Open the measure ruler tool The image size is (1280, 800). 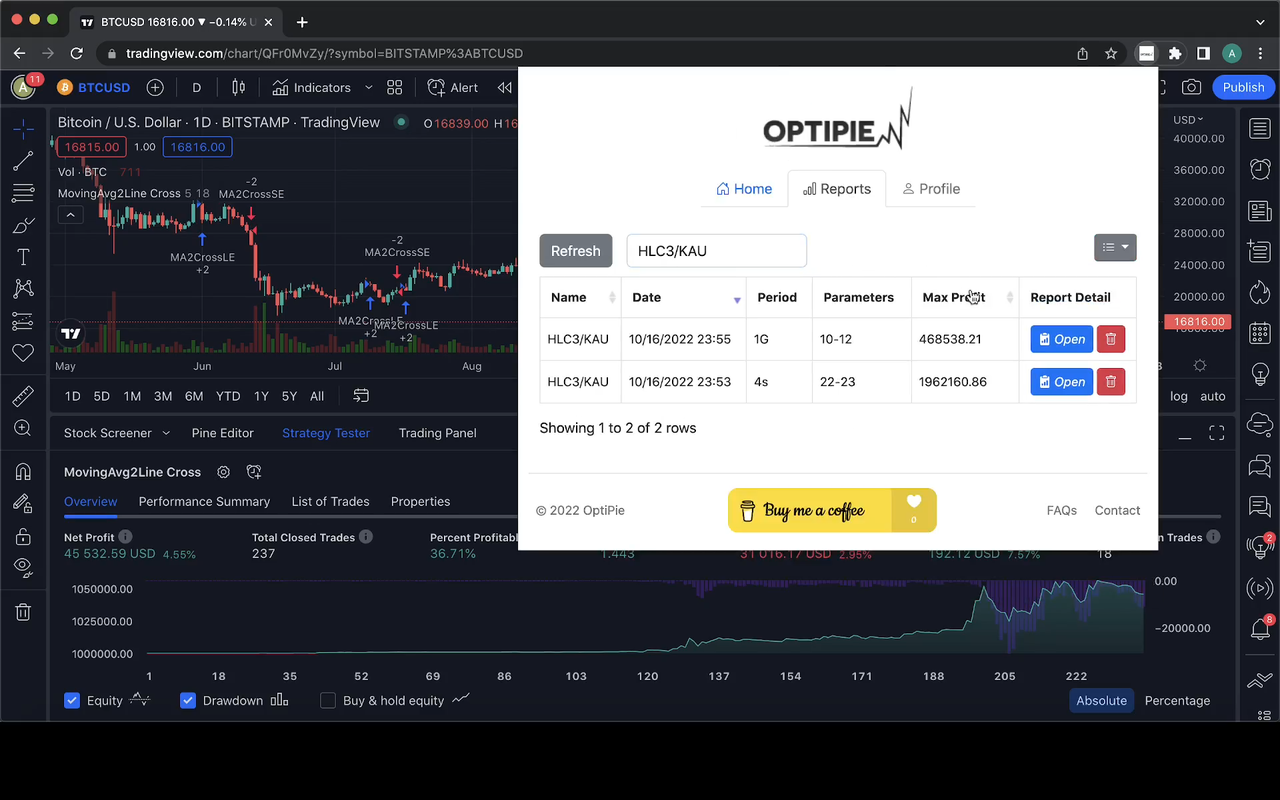pos(24,395)
